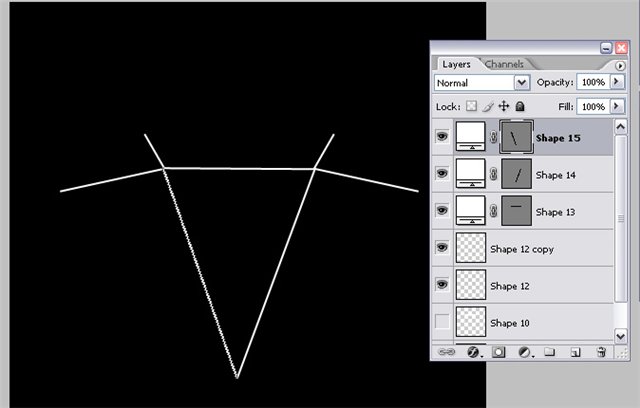
Task: Click the layers scrollbar down arrow
Action: [620, 336]
